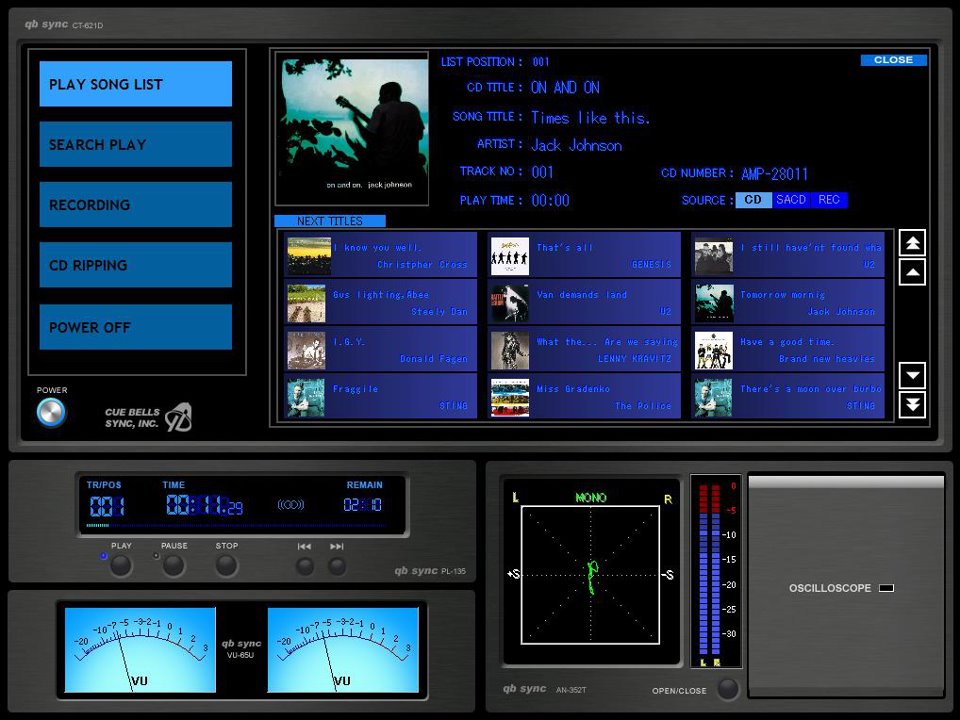Stop playback with the Stop knob

(x=227, y=566)
